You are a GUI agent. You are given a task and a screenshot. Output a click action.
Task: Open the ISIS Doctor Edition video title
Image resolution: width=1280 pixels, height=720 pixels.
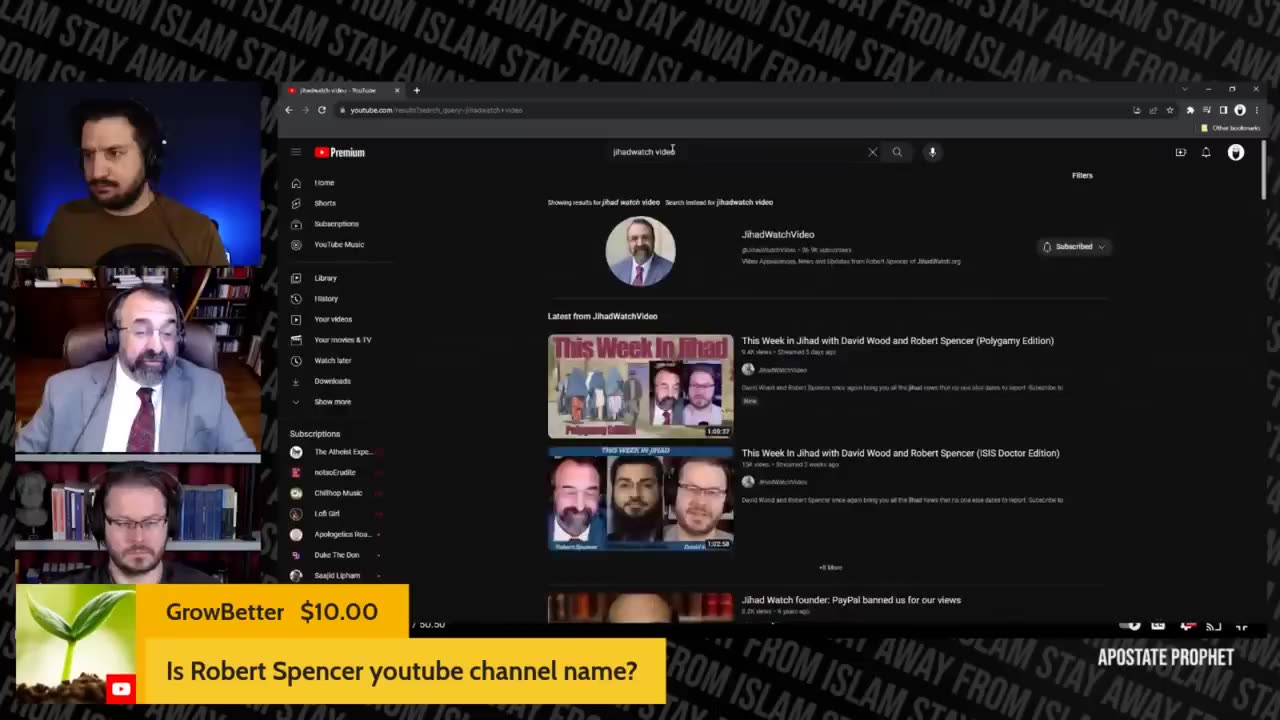point(900,453)
